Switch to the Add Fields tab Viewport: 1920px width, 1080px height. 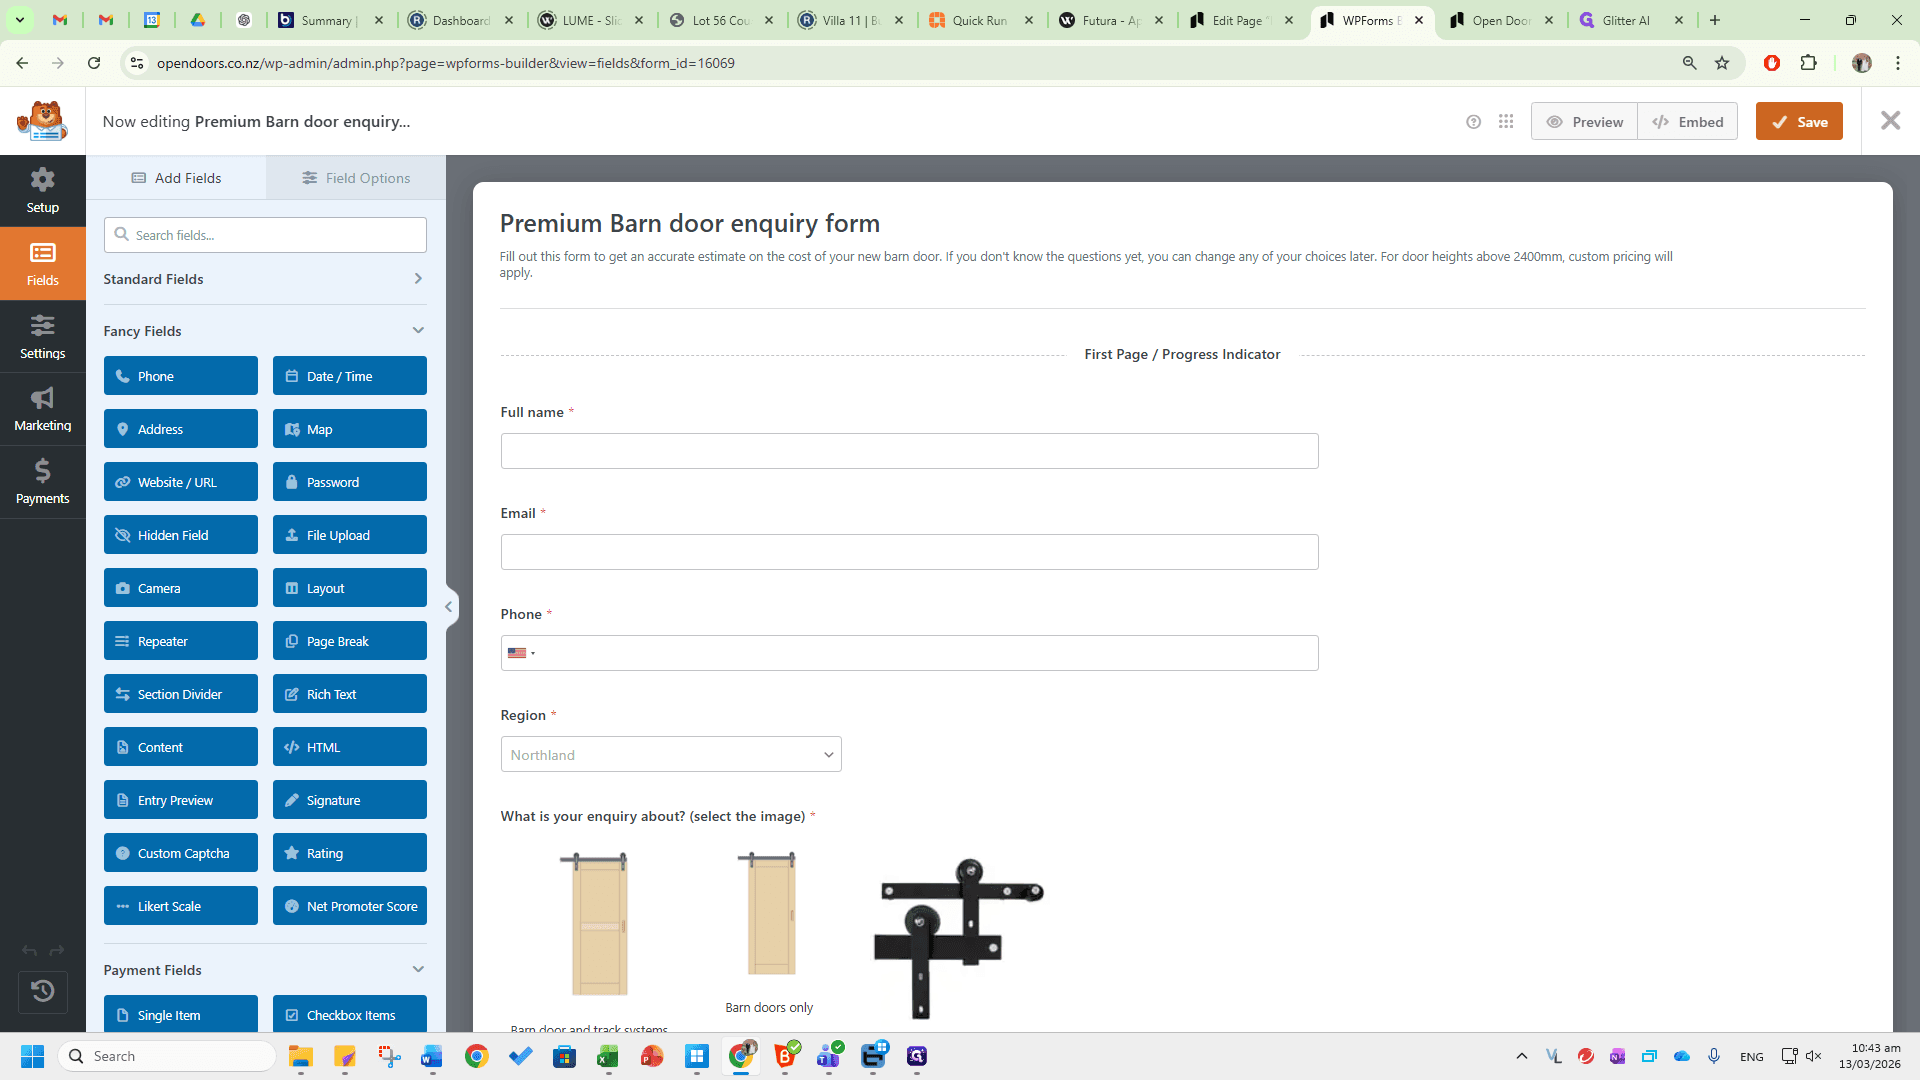pos(176,178)
